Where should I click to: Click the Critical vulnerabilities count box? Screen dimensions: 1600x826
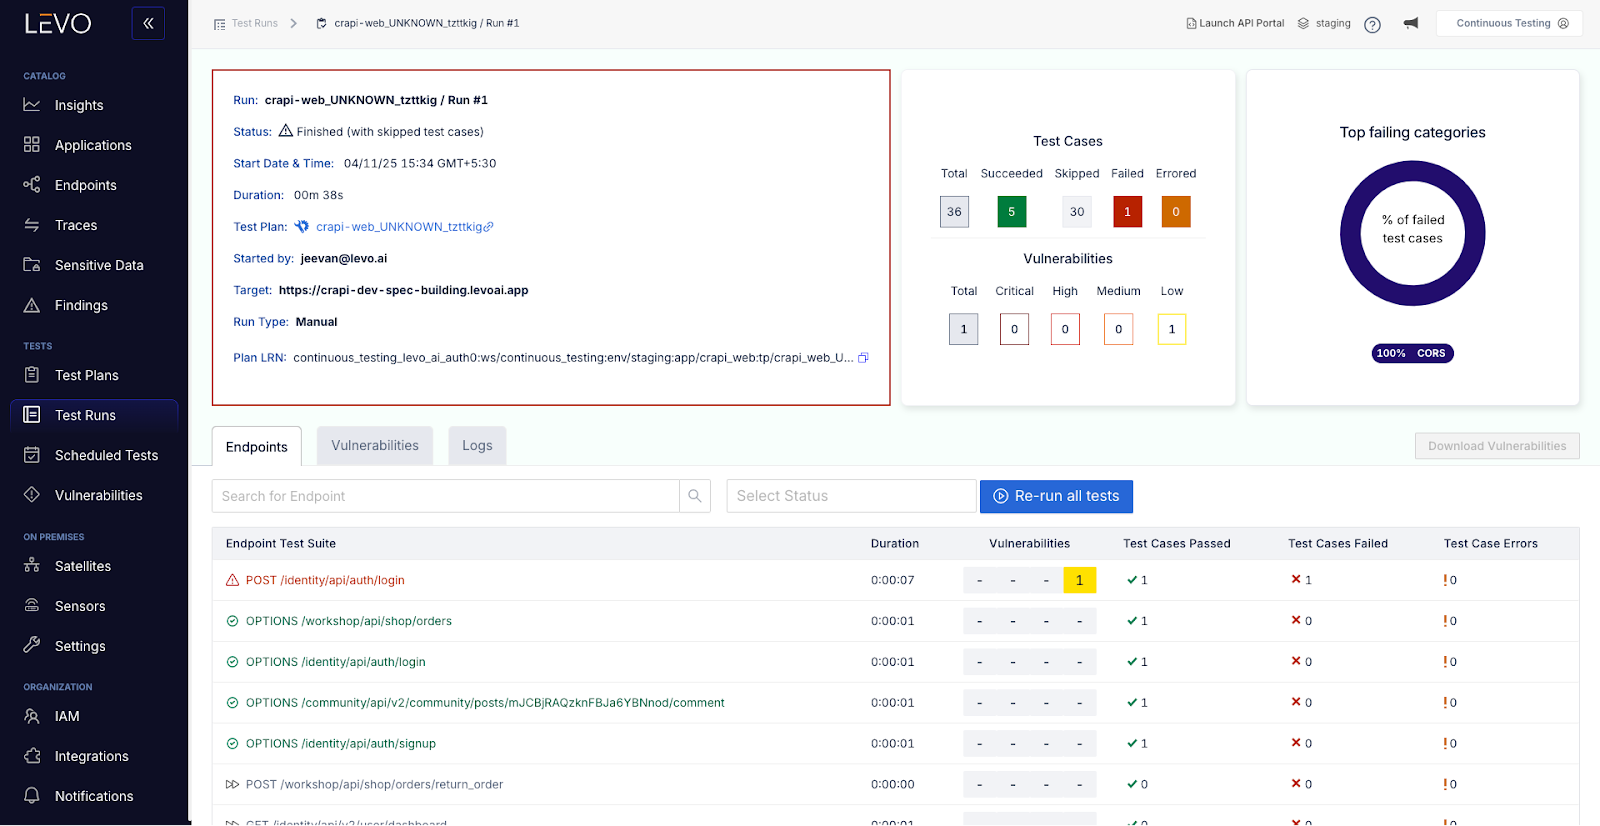point(1014,329)
